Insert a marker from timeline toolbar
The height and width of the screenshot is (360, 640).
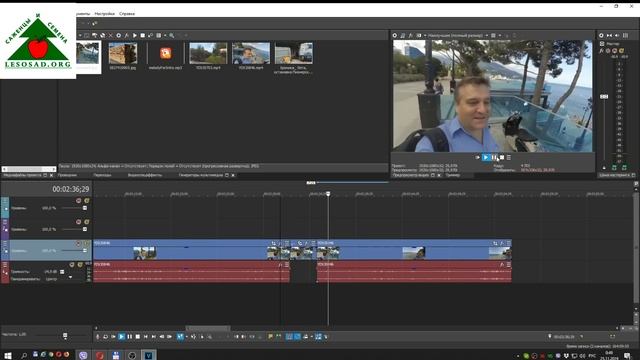coord(270,337)
